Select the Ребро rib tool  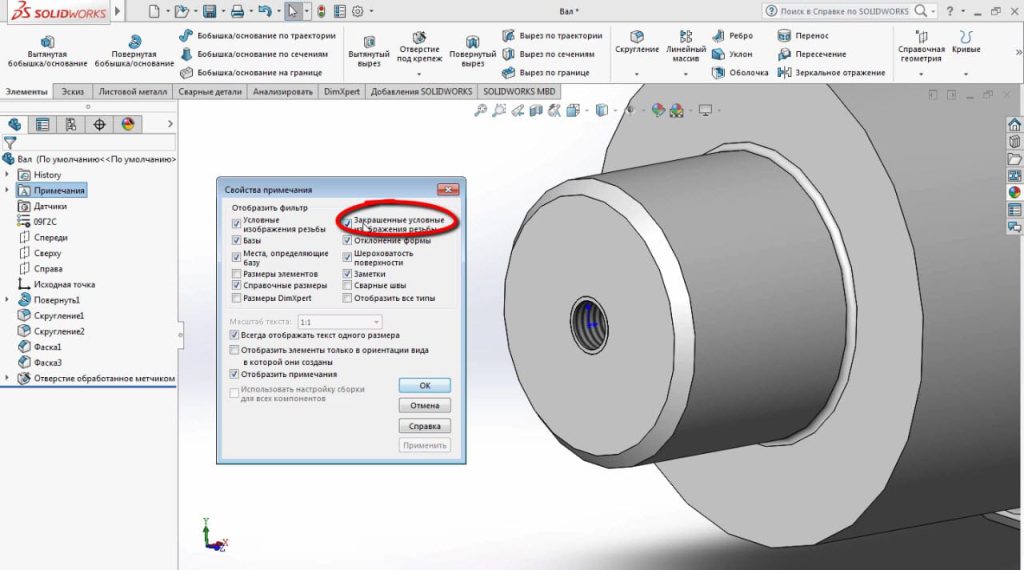click(732, 36)
